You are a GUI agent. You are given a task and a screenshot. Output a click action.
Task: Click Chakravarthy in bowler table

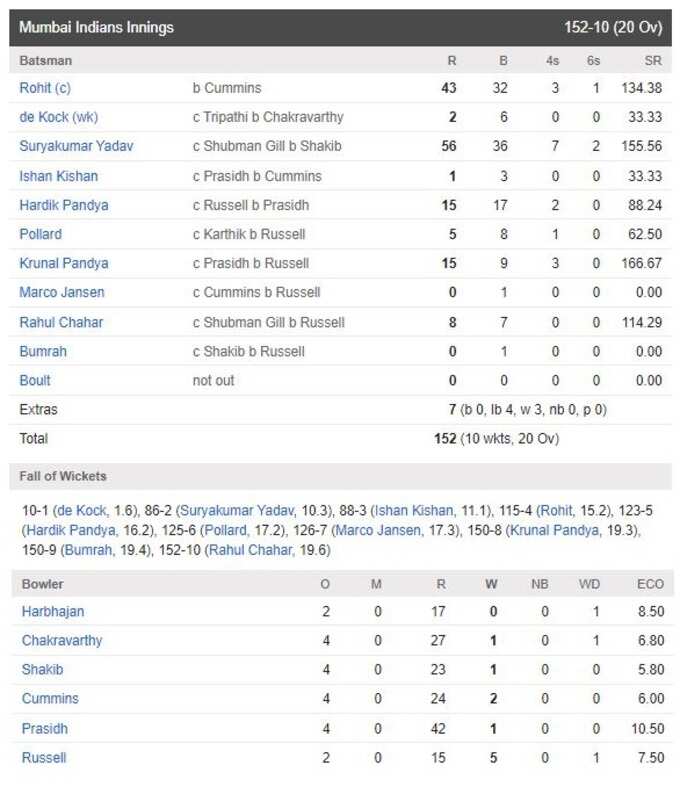(x=62, y=641)
